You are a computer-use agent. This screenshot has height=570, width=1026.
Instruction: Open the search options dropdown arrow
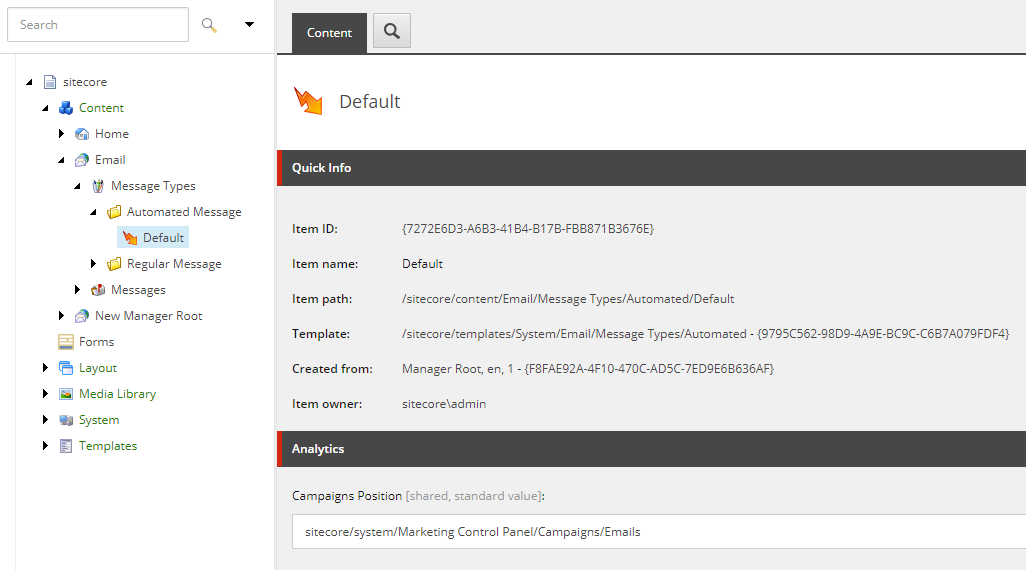[x=249, y=25]
